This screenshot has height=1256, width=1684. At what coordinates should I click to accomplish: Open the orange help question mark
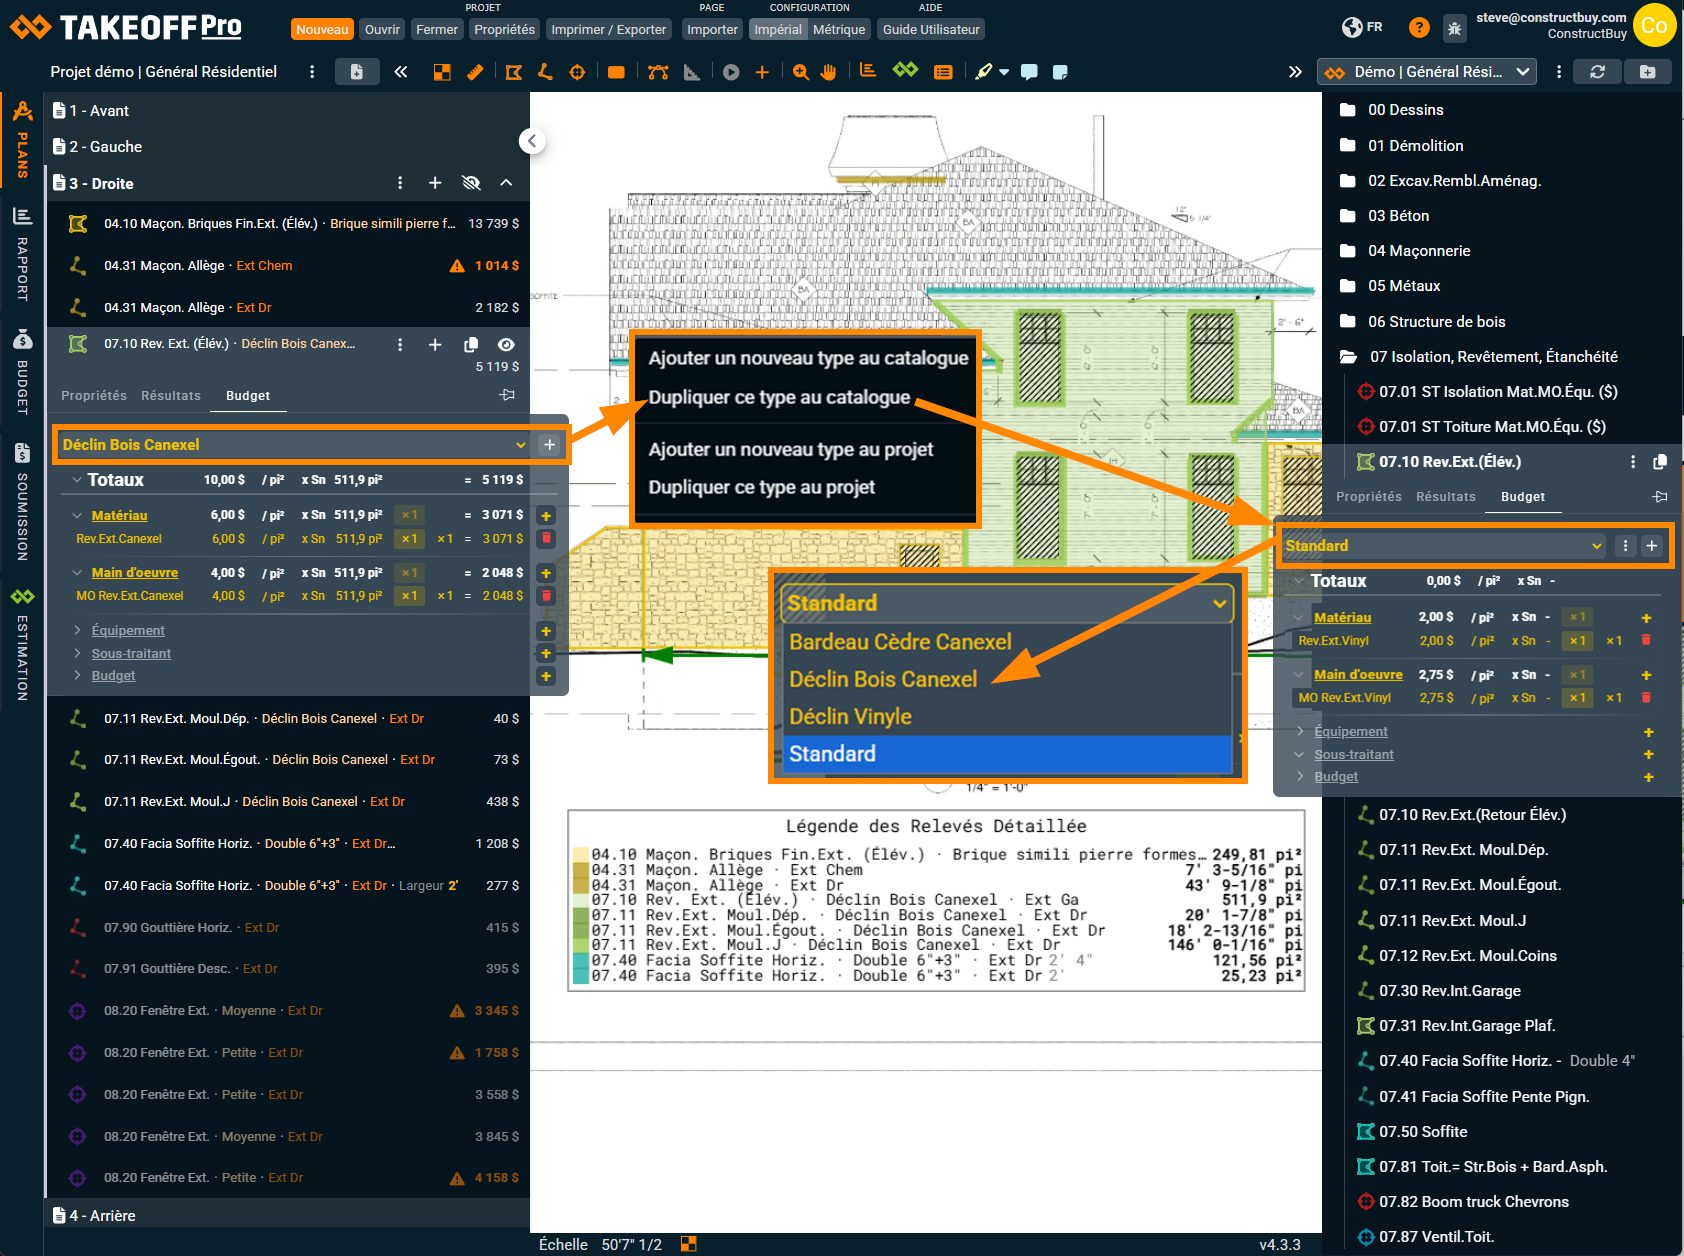pos(1419,27)
